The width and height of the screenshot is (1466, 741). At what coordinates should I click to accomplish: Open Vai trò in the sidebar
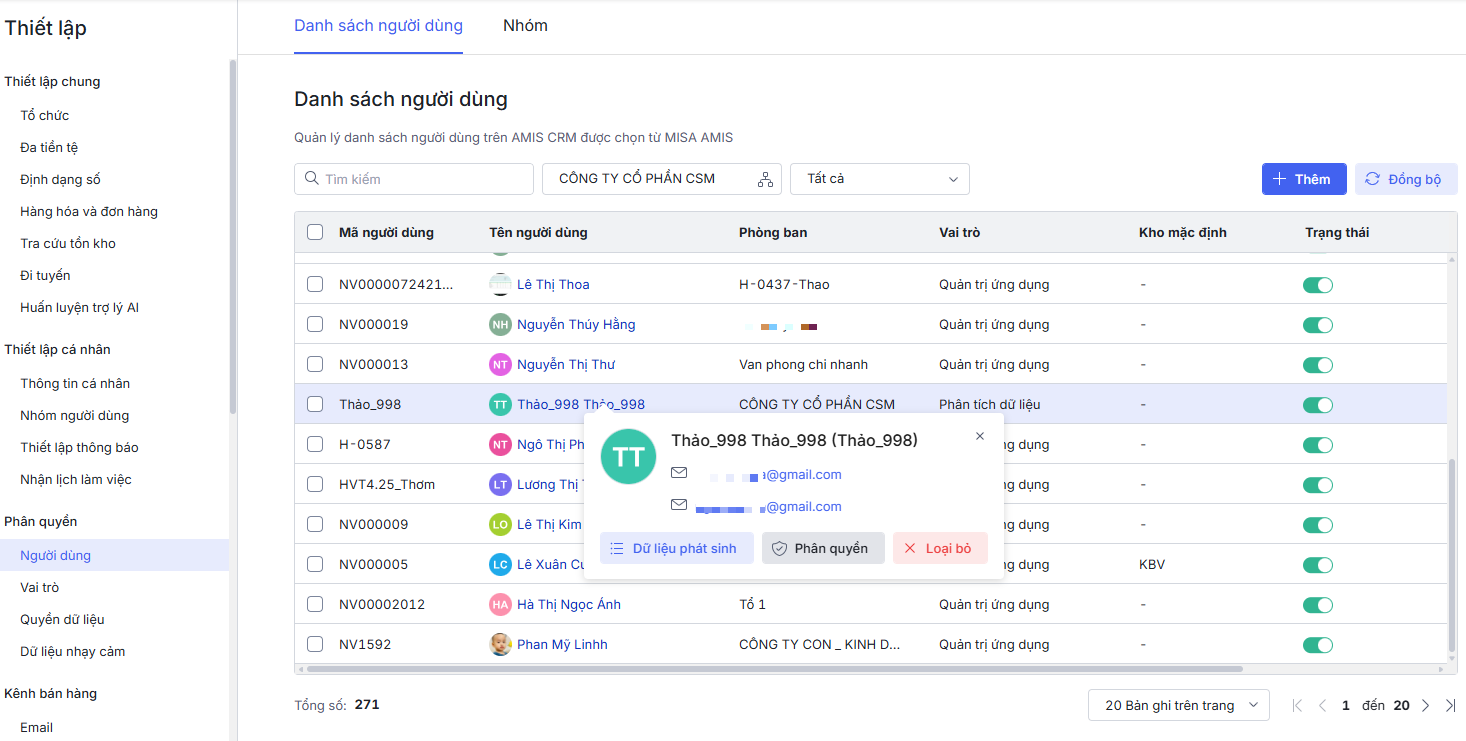pyautogui.click(x=40, y=587)
